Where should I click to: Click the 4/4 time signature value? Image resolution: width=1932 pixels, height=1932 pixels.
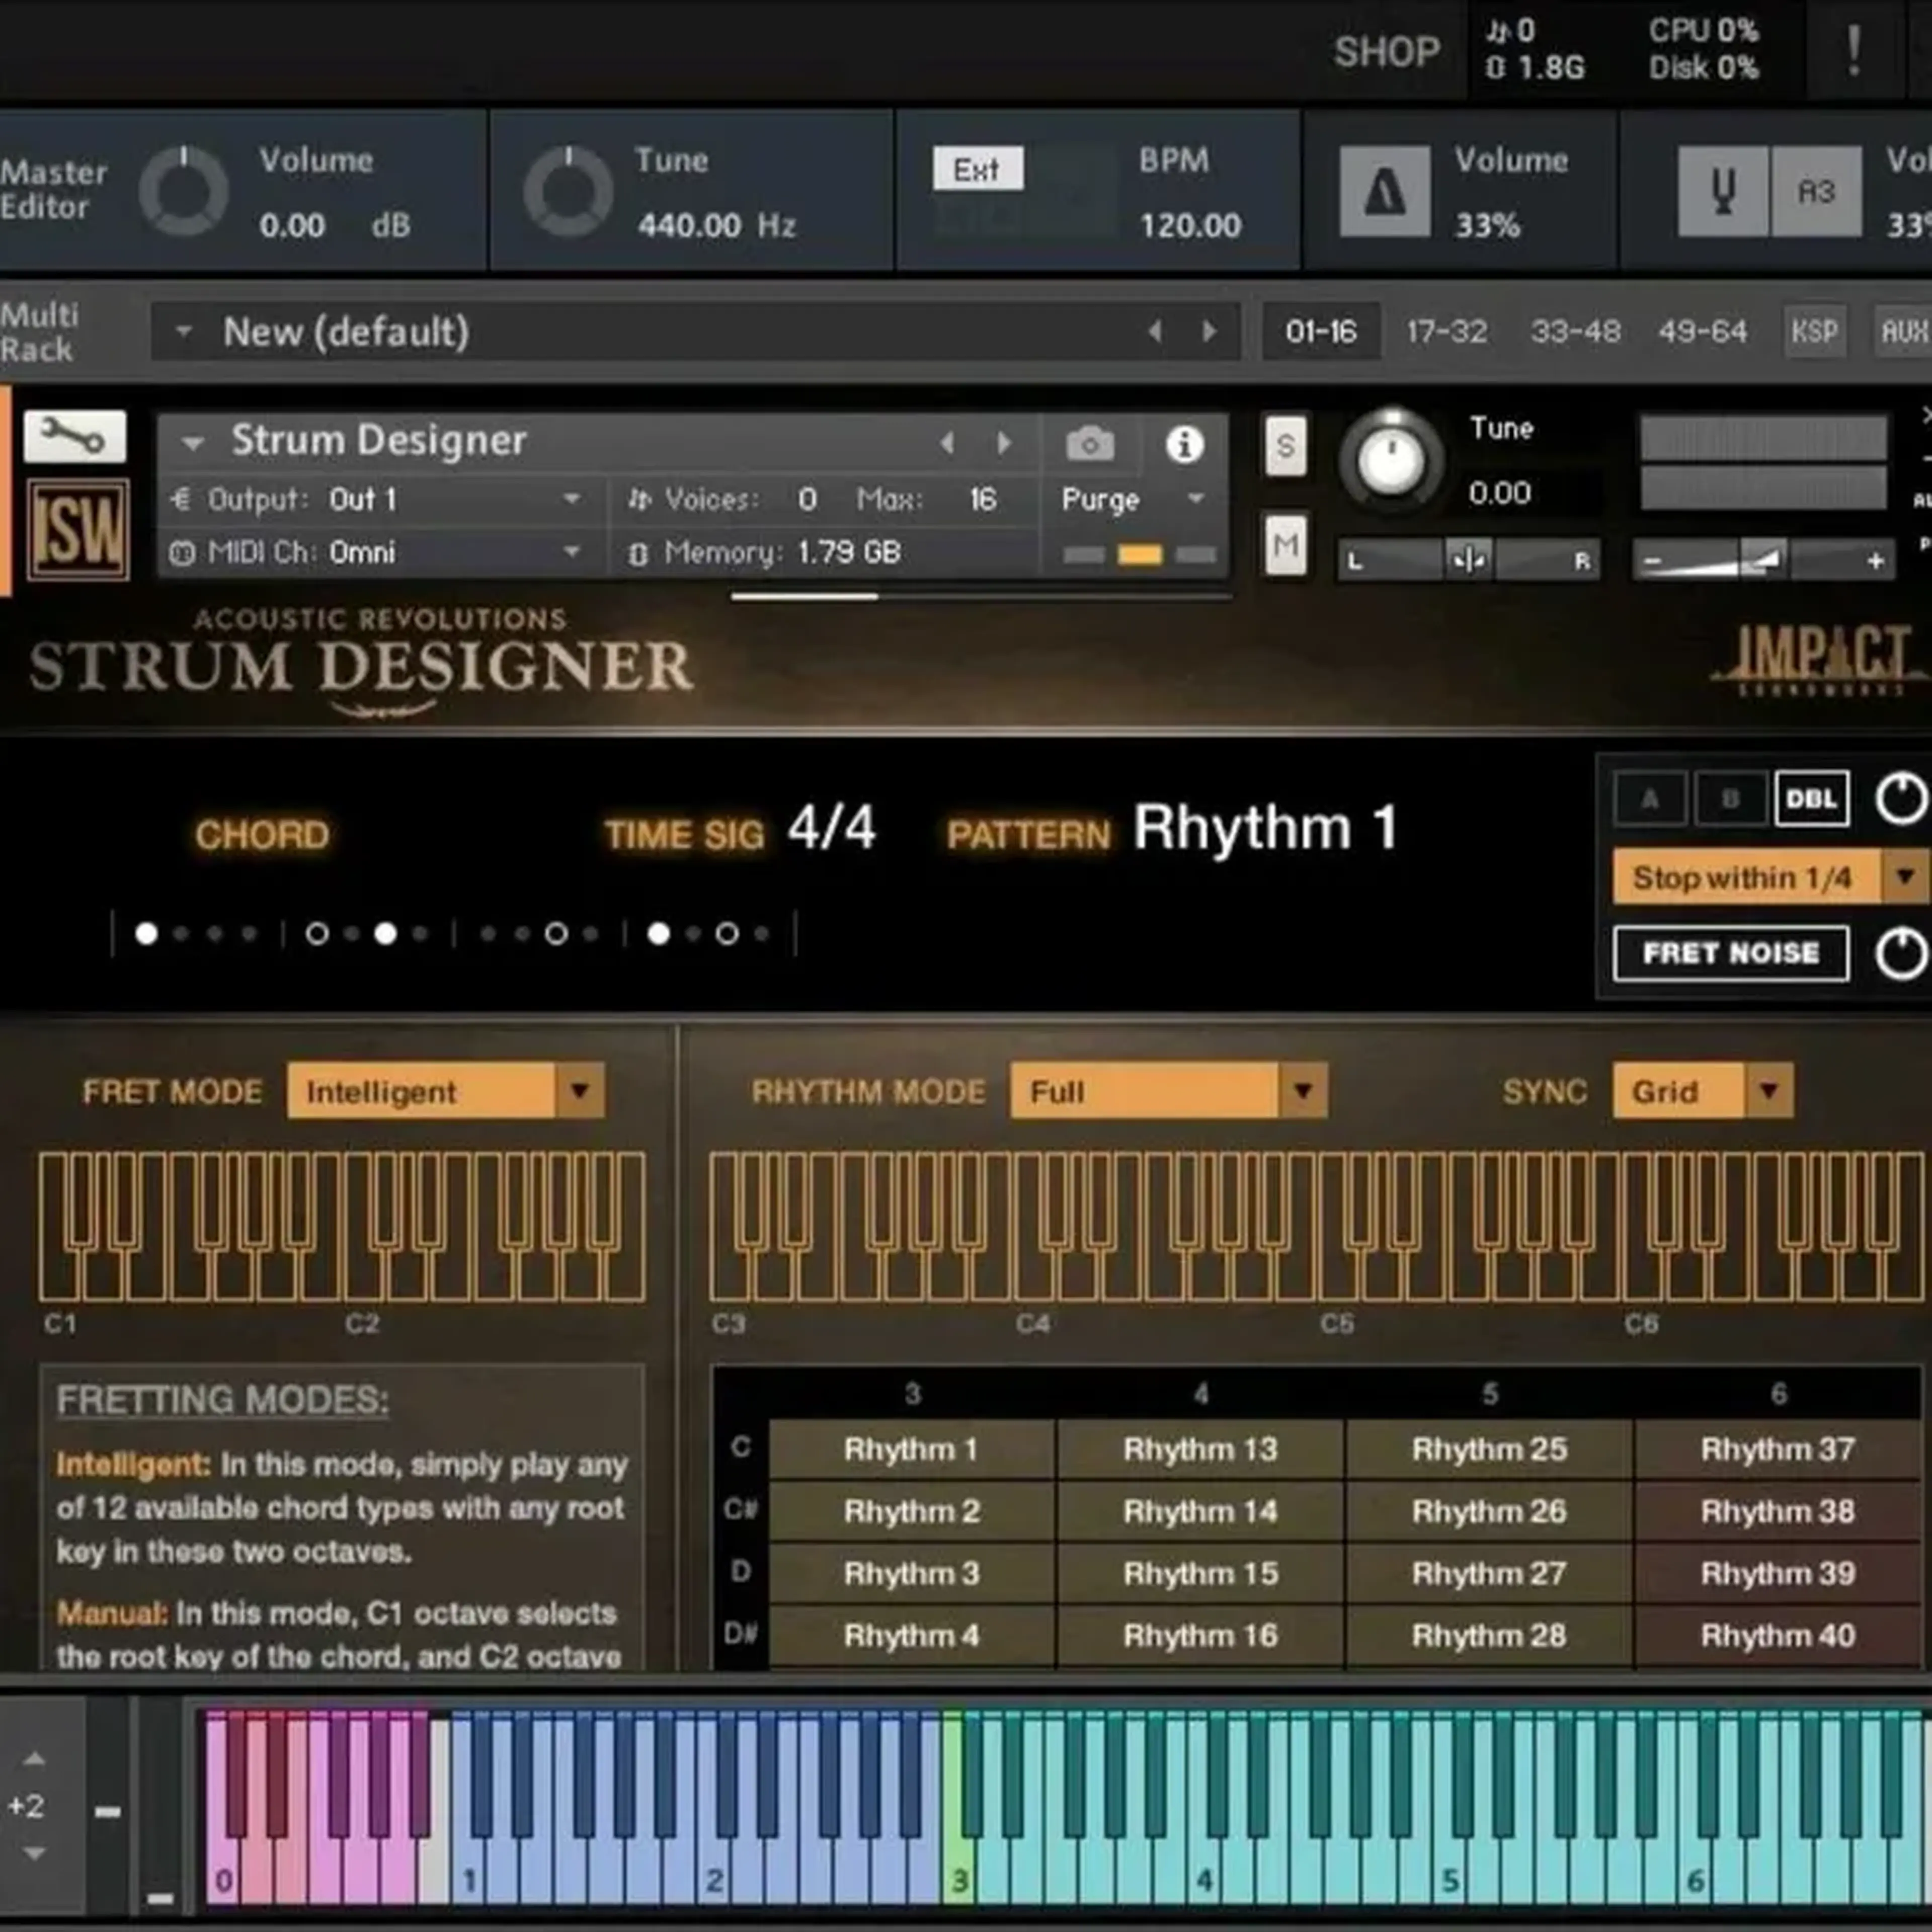point(832,828)
